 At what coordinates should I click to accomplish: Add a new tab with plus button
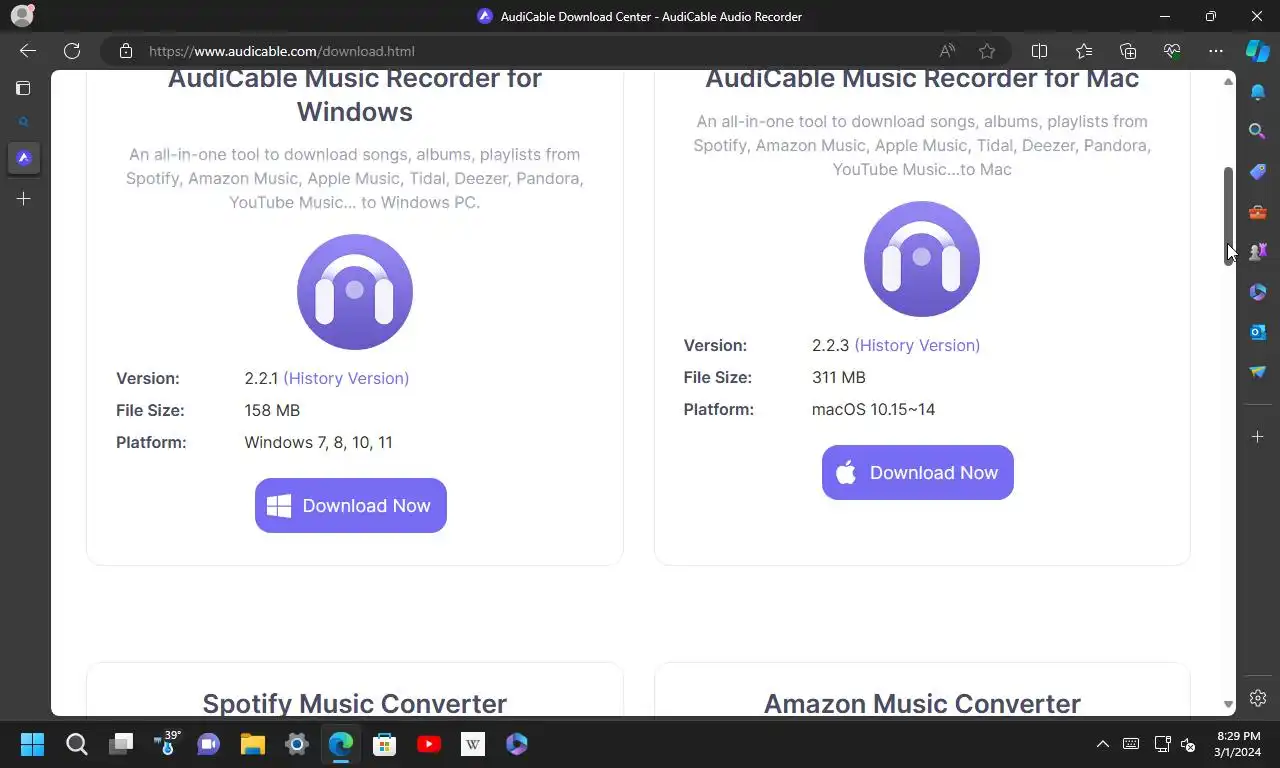(x=24, y=199)
